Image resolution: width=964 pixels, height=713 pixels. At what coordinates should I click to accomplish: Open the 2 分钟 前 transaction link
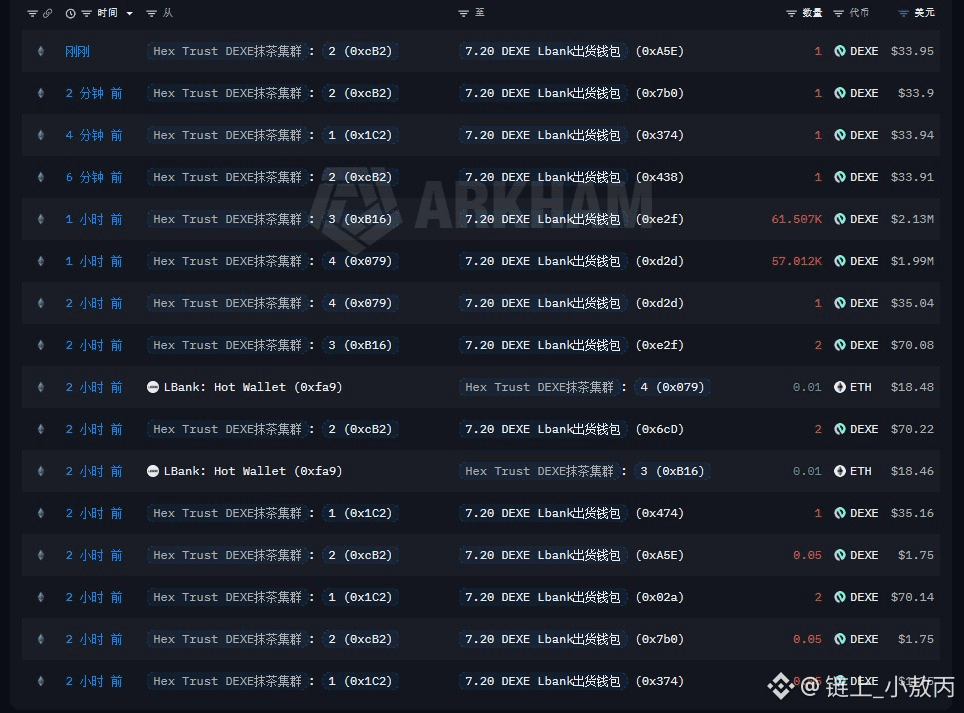pyautogui.click(x=94, y=93)
